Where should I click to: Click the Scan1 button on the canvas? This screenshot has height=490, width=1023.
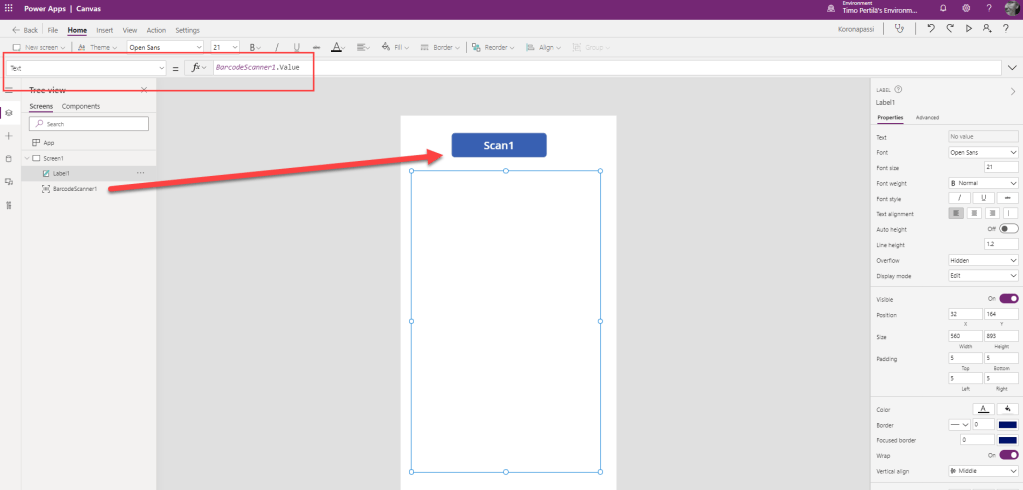click(x=499, y=145)
